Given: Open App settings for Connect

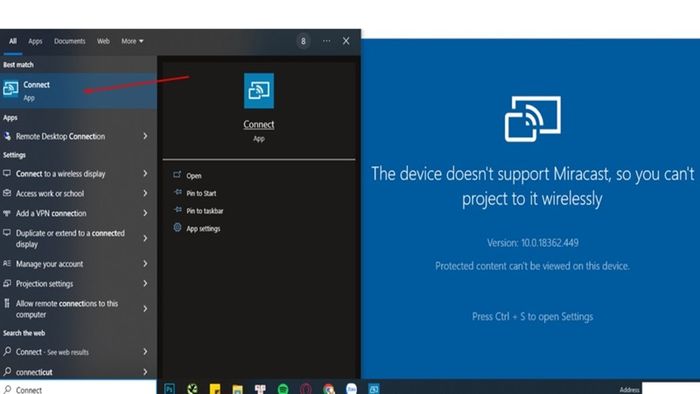Looking at the screenshot, I should (203, 228).
